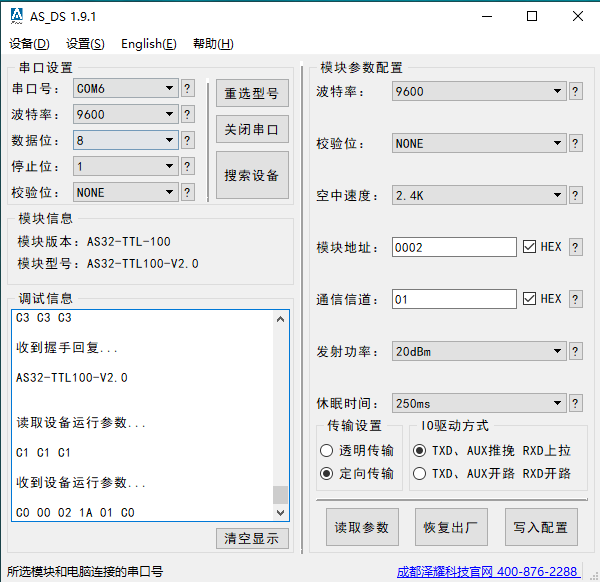
Task: Click the 关闭串口 button
Action: (252, 129)
